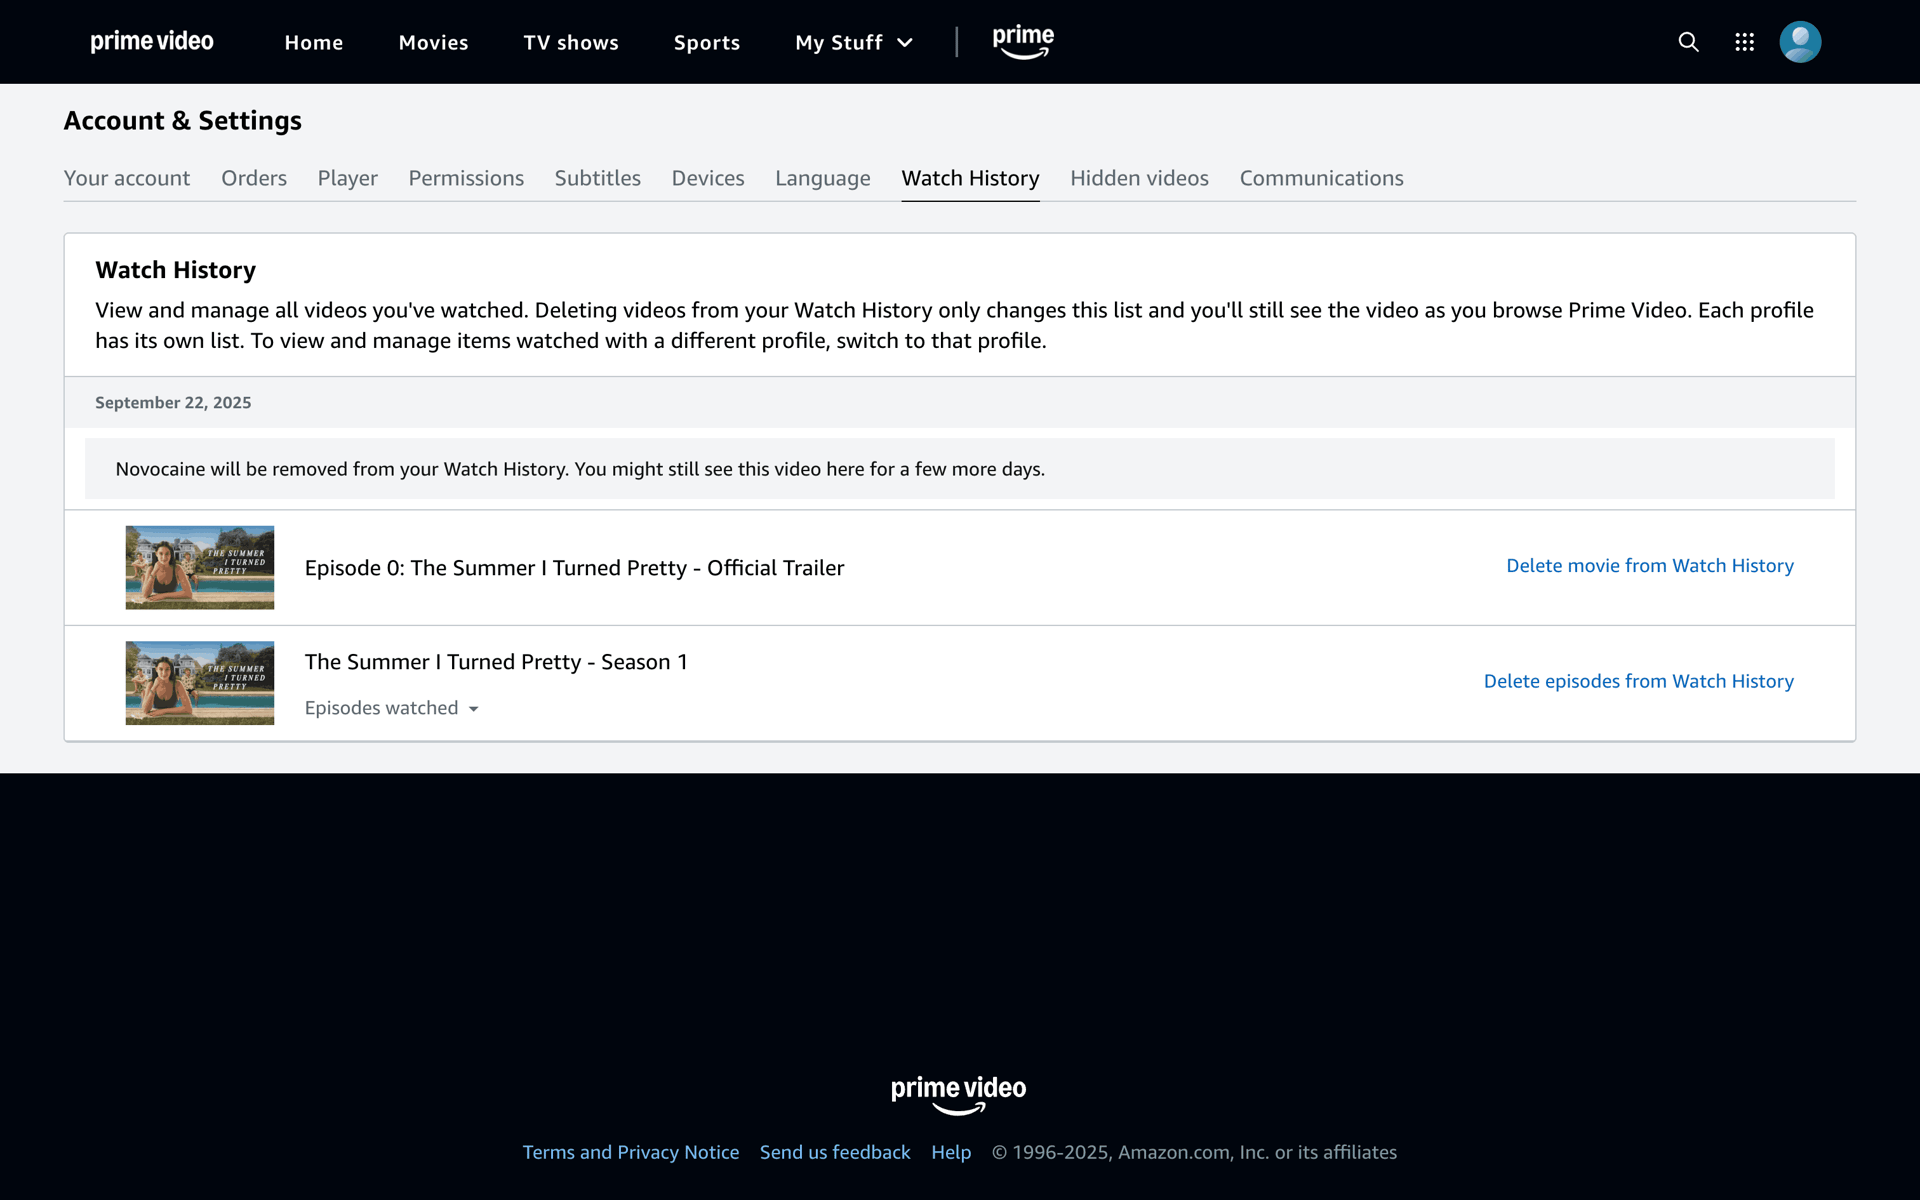Viewport: 1920px width, 1200px height.
Task: Click The Summer I Turned Pretty Season 1 title
Action: 496,662
